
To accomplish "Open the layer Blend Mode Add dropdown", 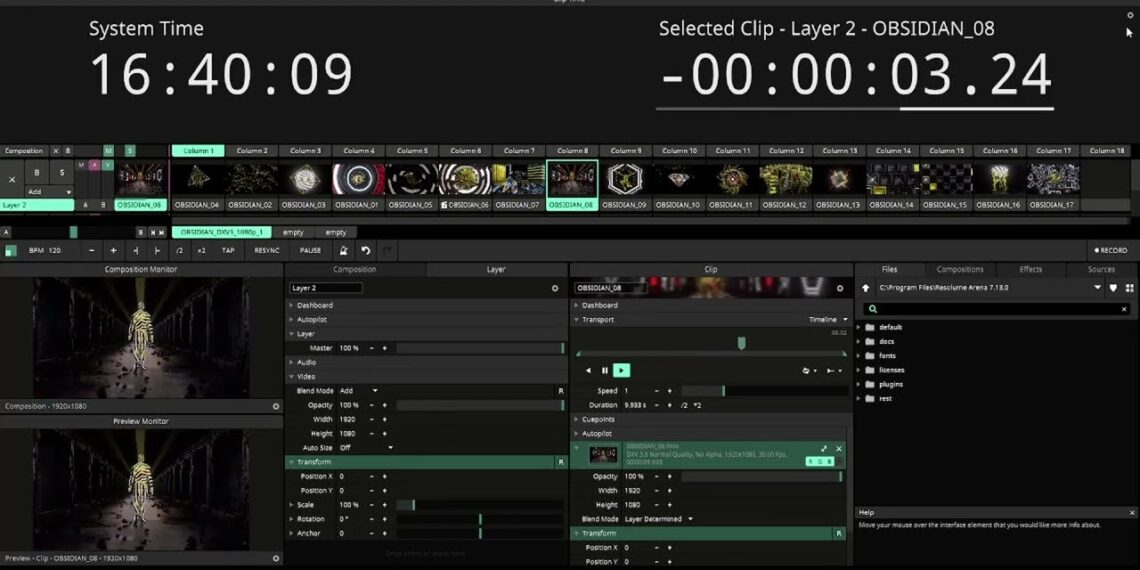I will pyautogui.click(x=359, y=391).
